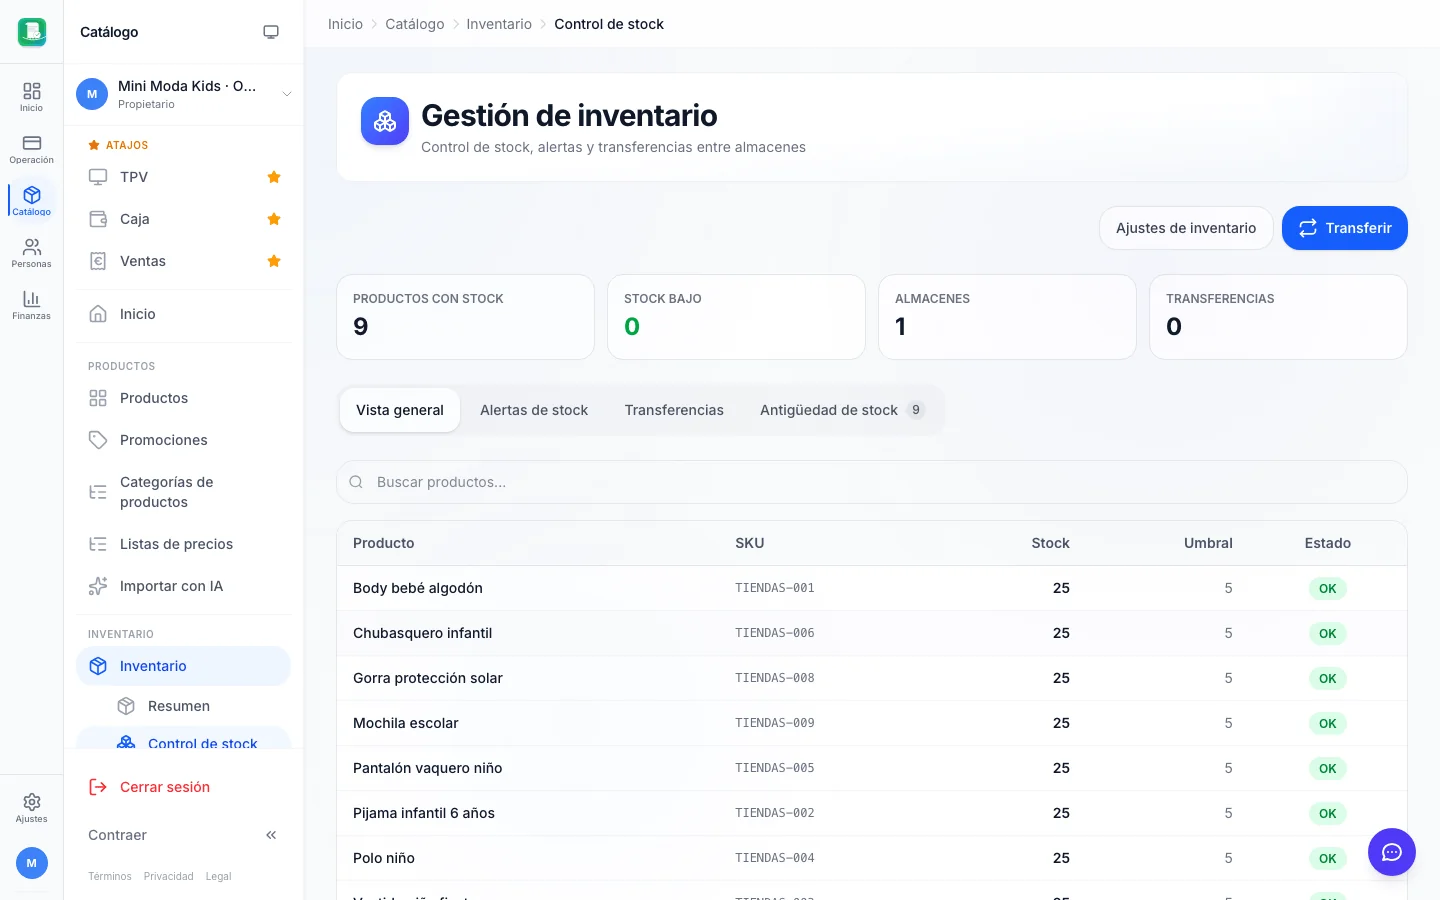Open Operación section in icon rail
The image size is (1440, 900).
31,149
